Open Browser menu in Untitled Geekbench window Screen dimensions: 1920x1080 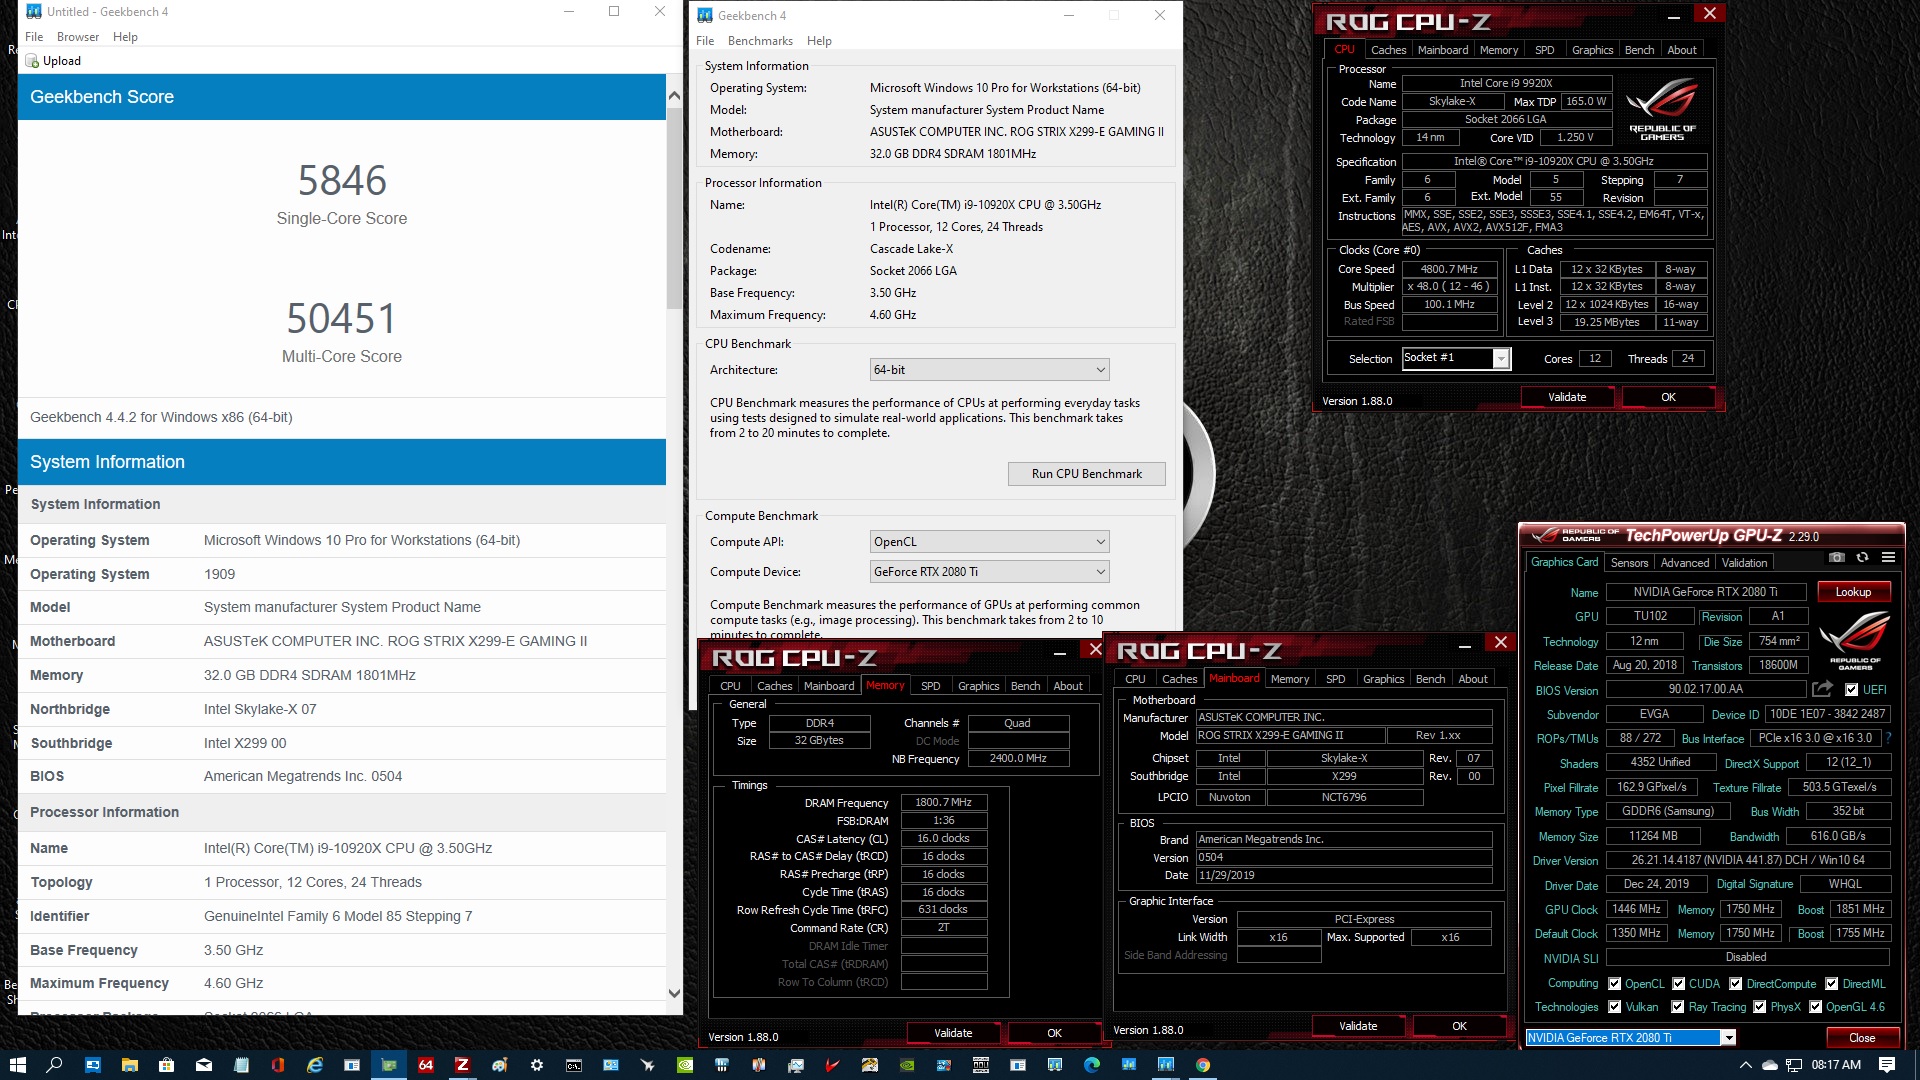coord(78,37)
